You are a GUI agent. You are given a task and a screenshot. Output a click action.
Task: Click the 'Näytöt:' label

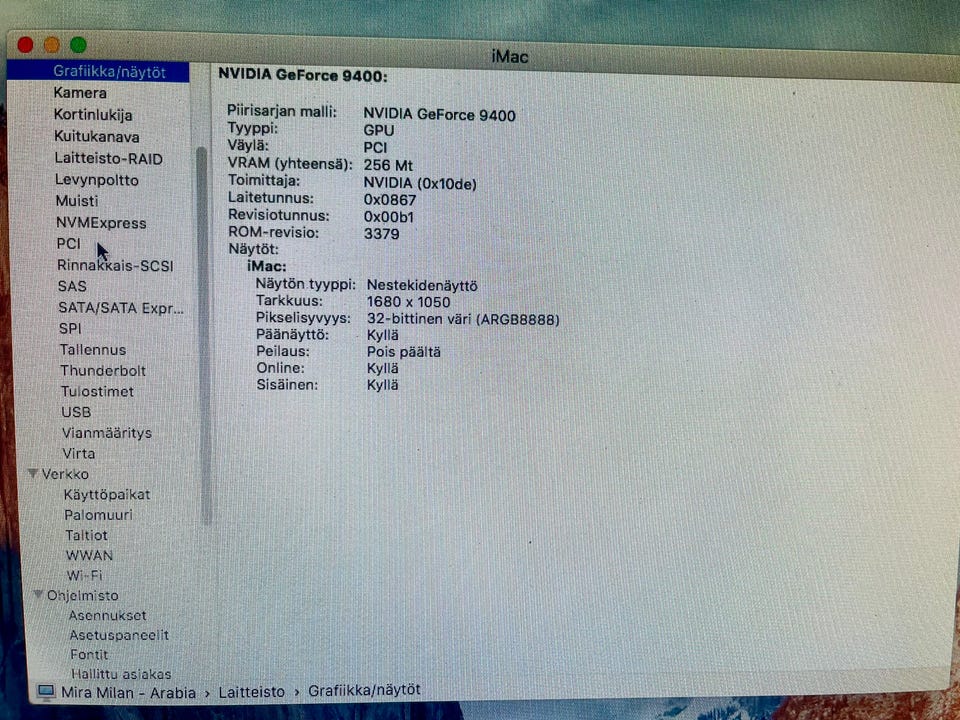click(253, 249)
